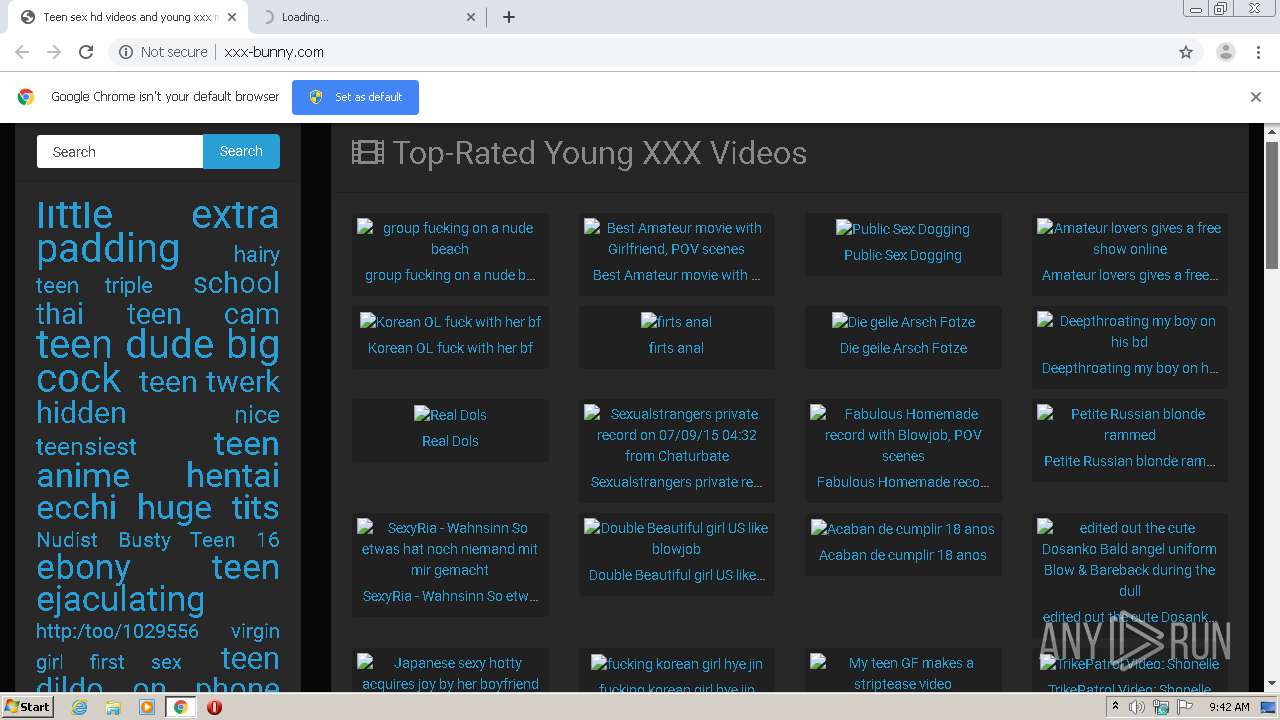Open Chrome's three-dot menu

pos(1259,52)
